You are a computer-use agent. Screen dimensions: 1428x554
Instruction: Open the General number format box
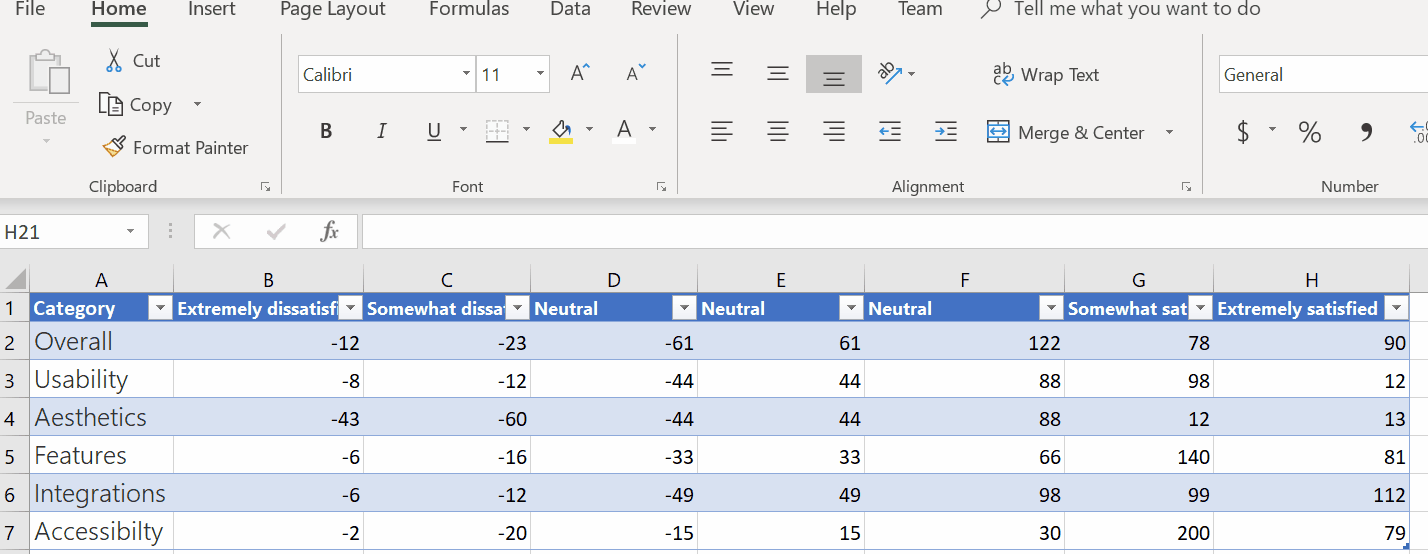[1323, 75]
